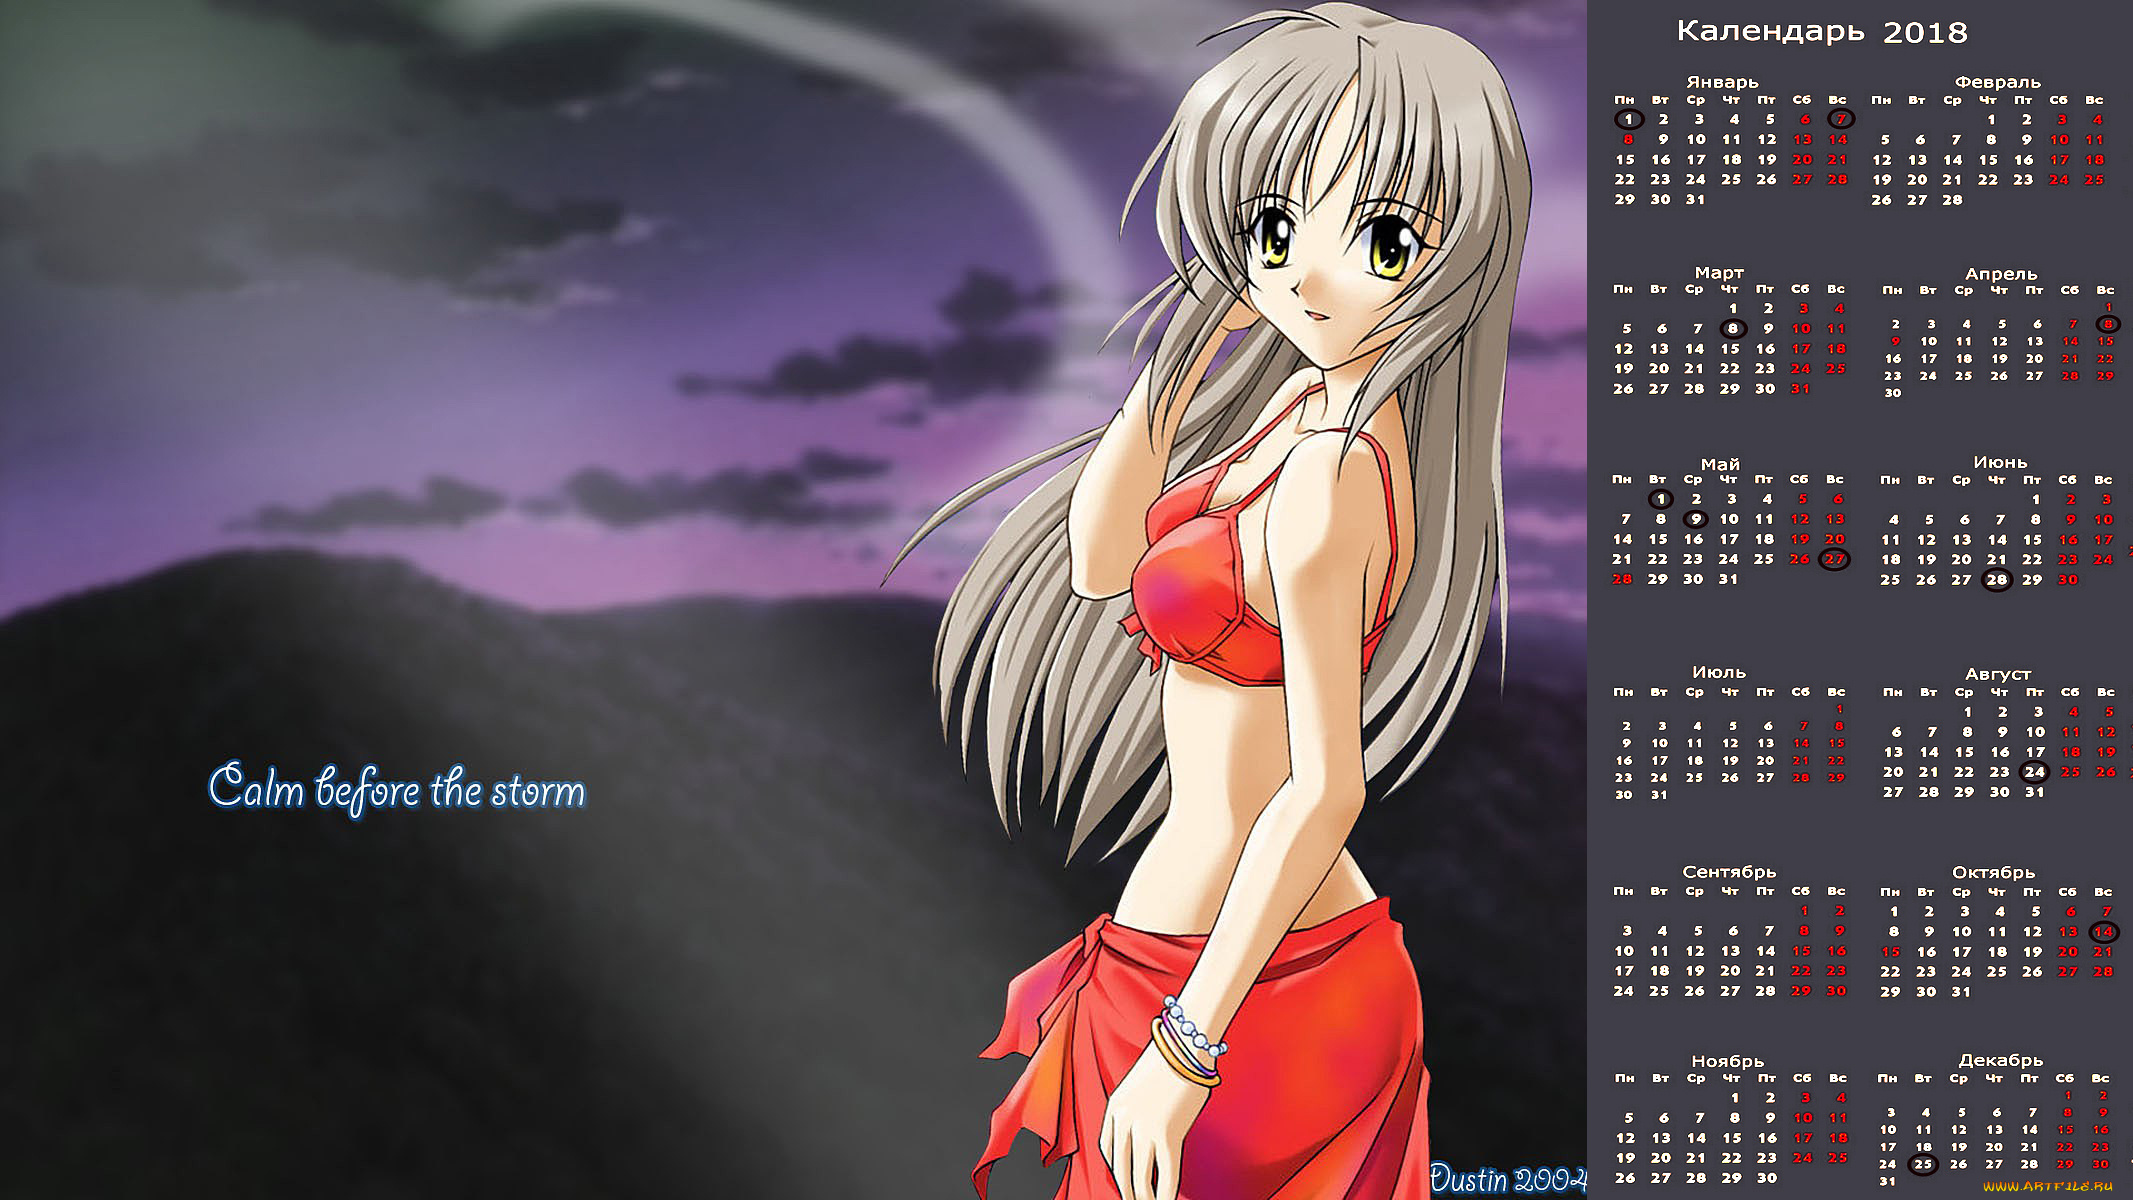Click circled 27 in Май
The image size is (2133, 1200).
[x=1835, y=559]
